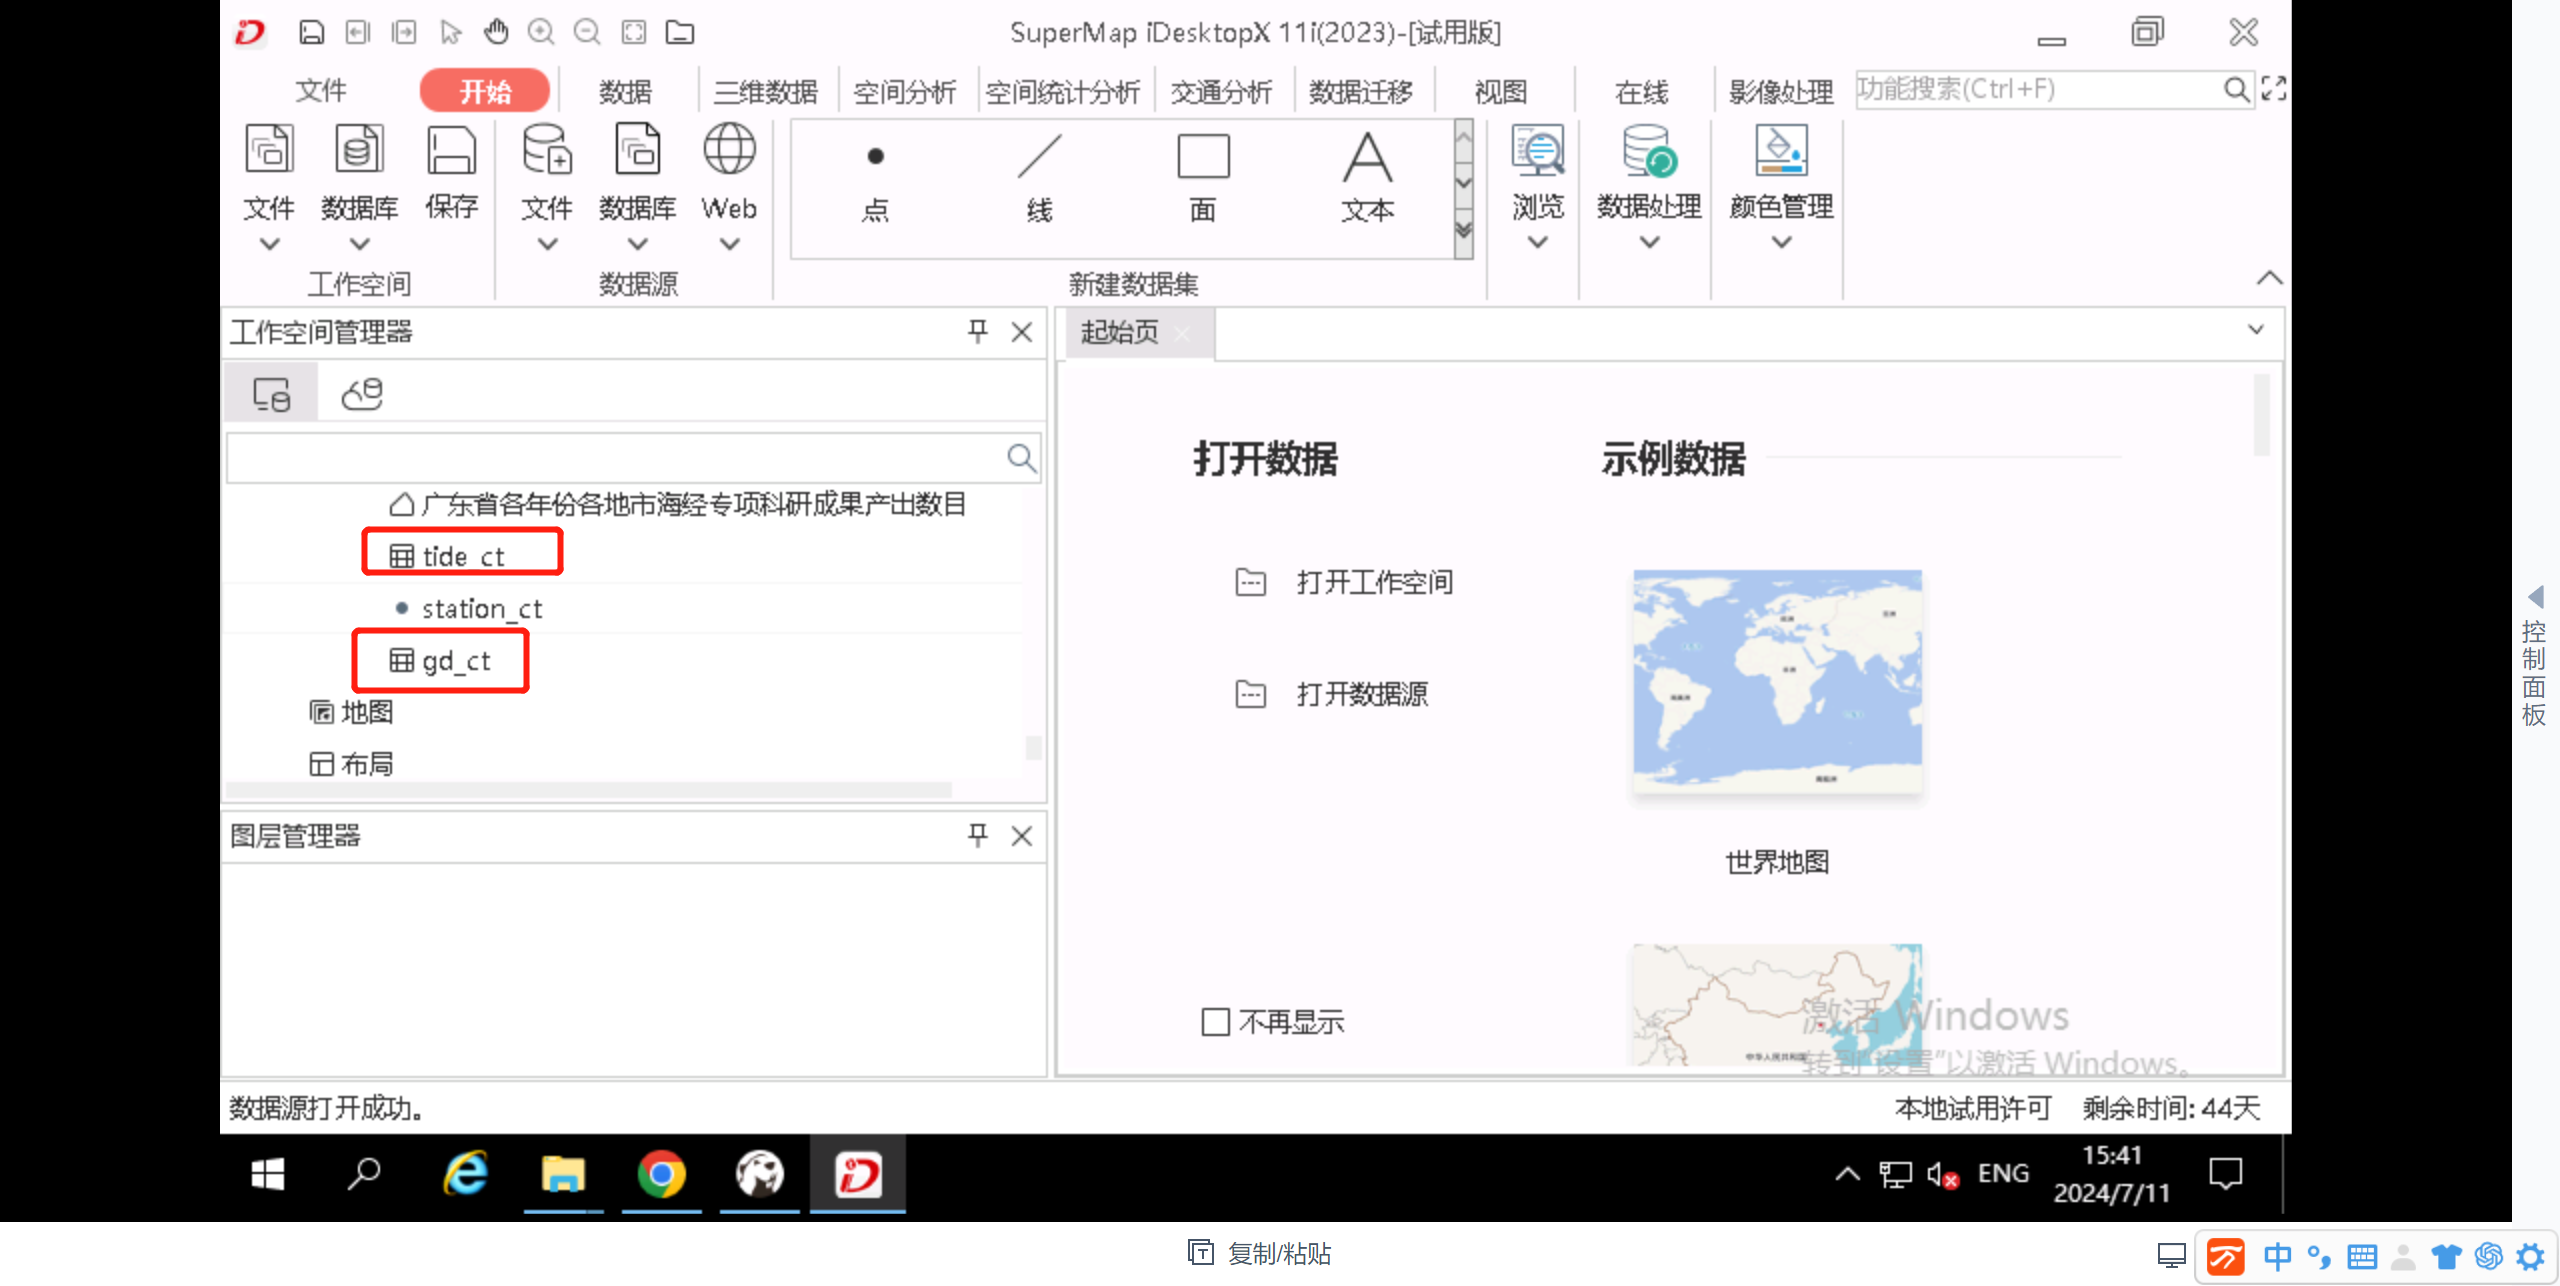Click the pan hand tool in title bar
The image size is (2560, 1286).
(x=496, y=32)
